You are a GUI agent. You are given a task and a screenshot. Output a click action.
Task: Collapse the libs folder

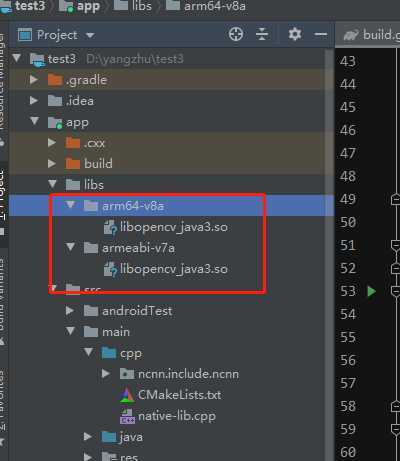point(53,184)
